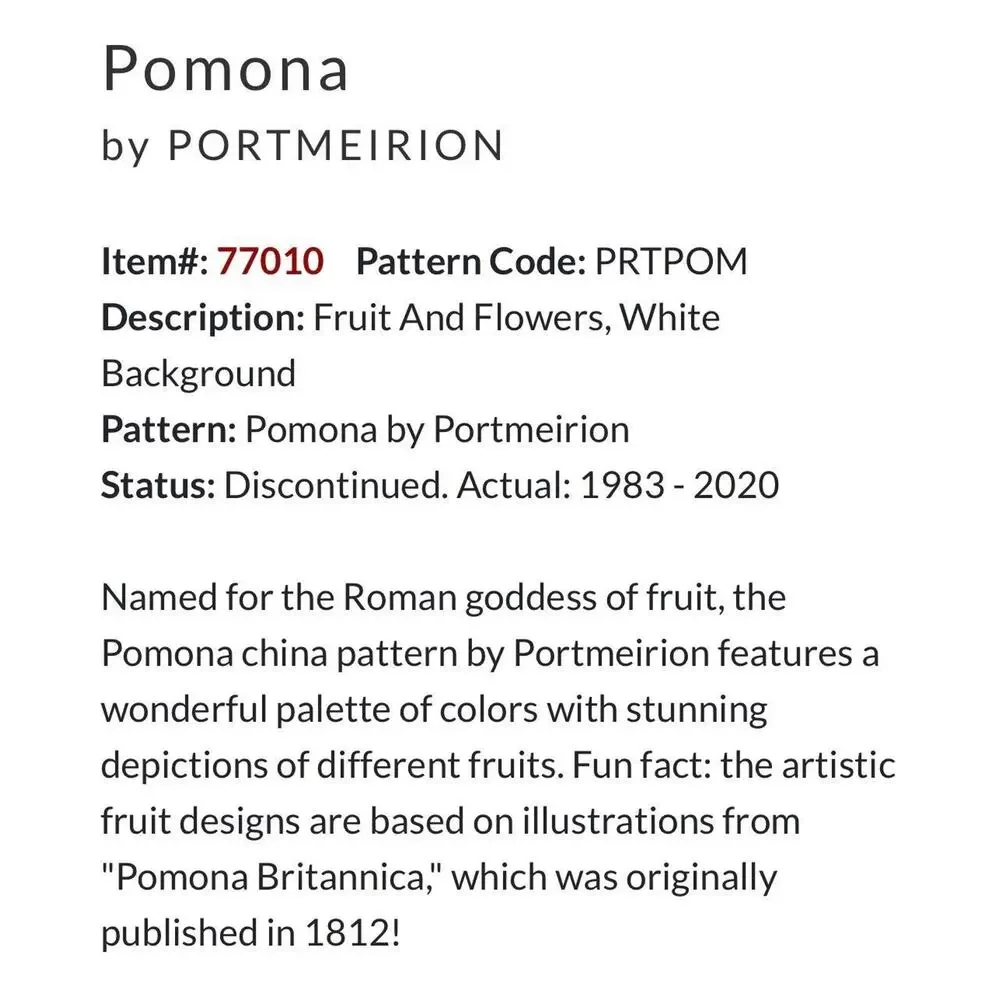
Task: Click Pomona by Portmeirion pattern text
Action: (x=438, y=429)
